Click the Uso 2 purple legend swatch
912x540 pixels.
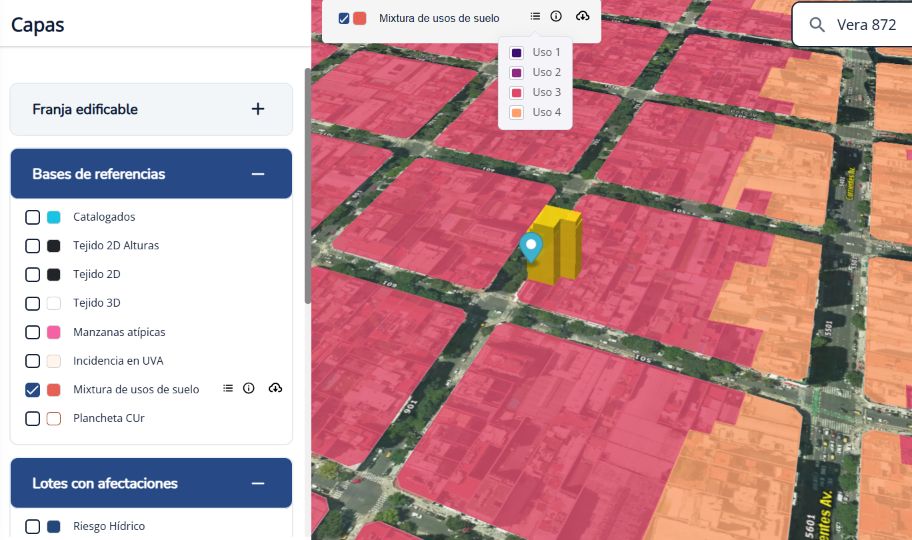[x=516, y=73]
